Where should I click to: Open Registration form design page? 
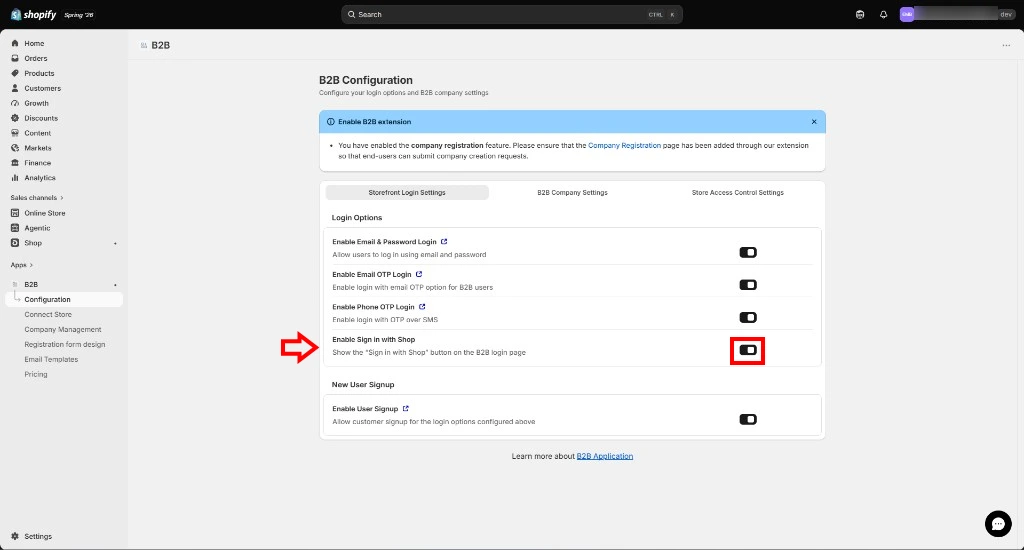coord(64,344)
